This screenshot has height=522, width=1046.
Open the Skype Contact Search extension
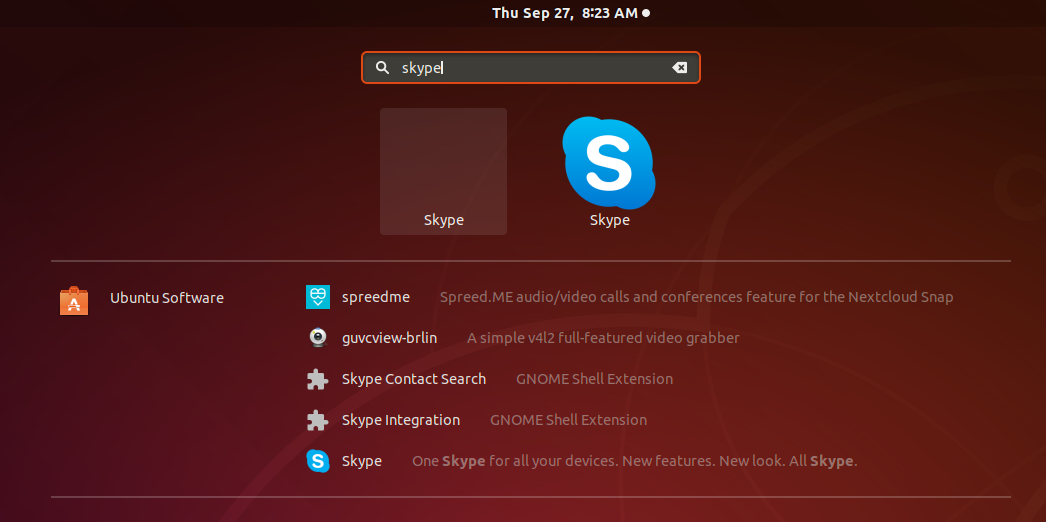pyautogui.click(x=414, y=379)
